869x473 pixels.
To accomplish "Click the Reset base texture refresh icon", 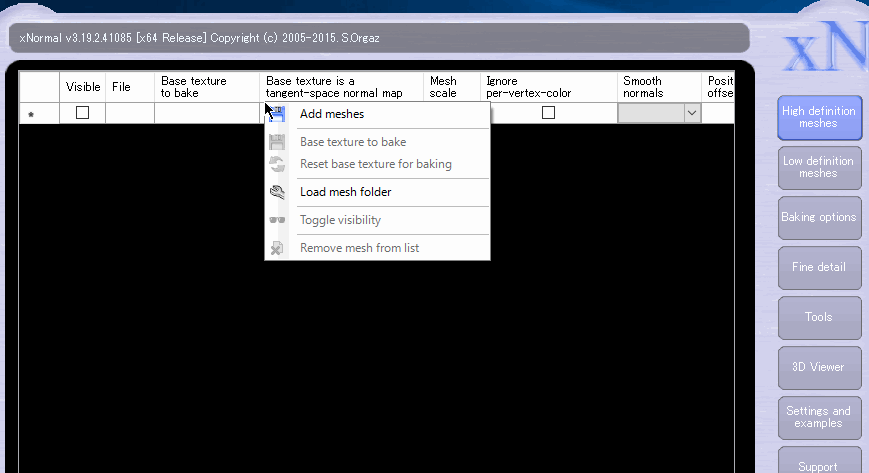I will [277, 164].
